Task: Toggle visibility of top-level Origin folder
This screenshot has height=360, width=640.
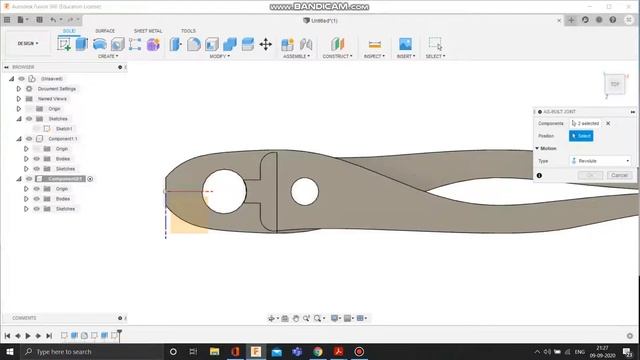Action: pyautogui.click(x=29, y=109)
